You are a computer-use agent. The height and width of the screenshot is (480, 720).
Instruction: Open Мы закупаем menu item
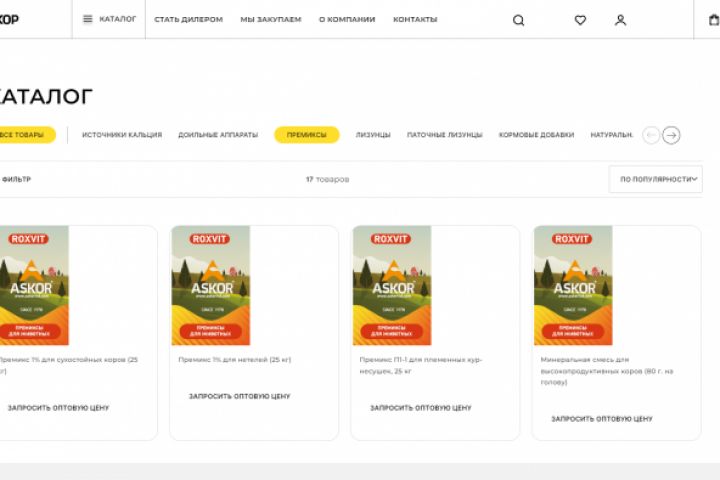pos(270,19)
